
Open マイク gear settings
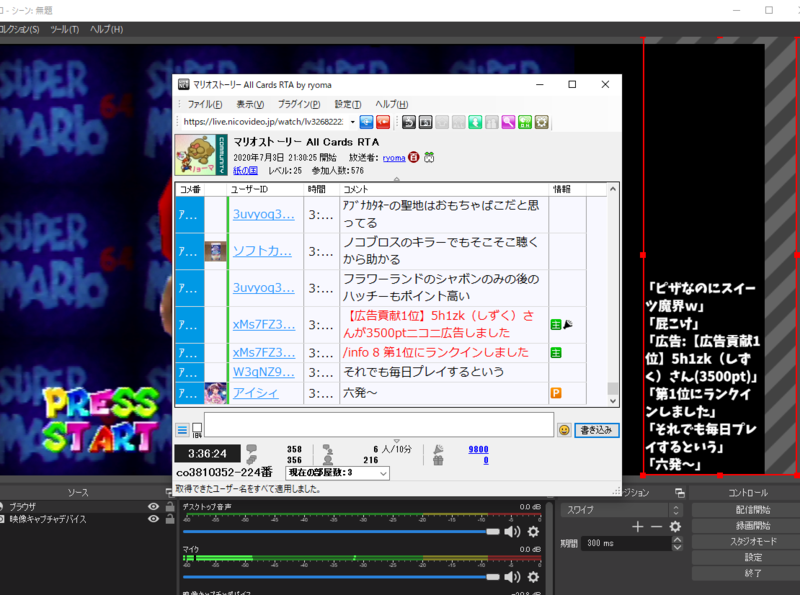pyautogui.click(x=533, y=577)
